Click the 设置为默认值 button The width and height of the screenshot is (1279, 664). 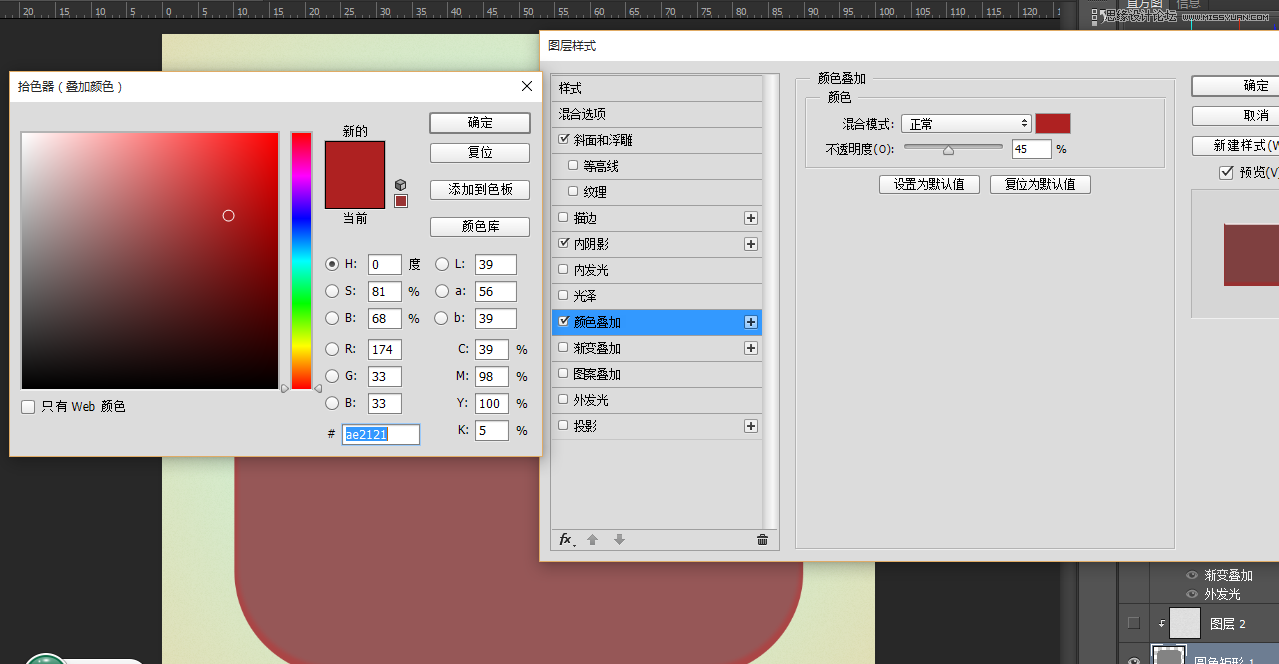[x=929, y=184]
